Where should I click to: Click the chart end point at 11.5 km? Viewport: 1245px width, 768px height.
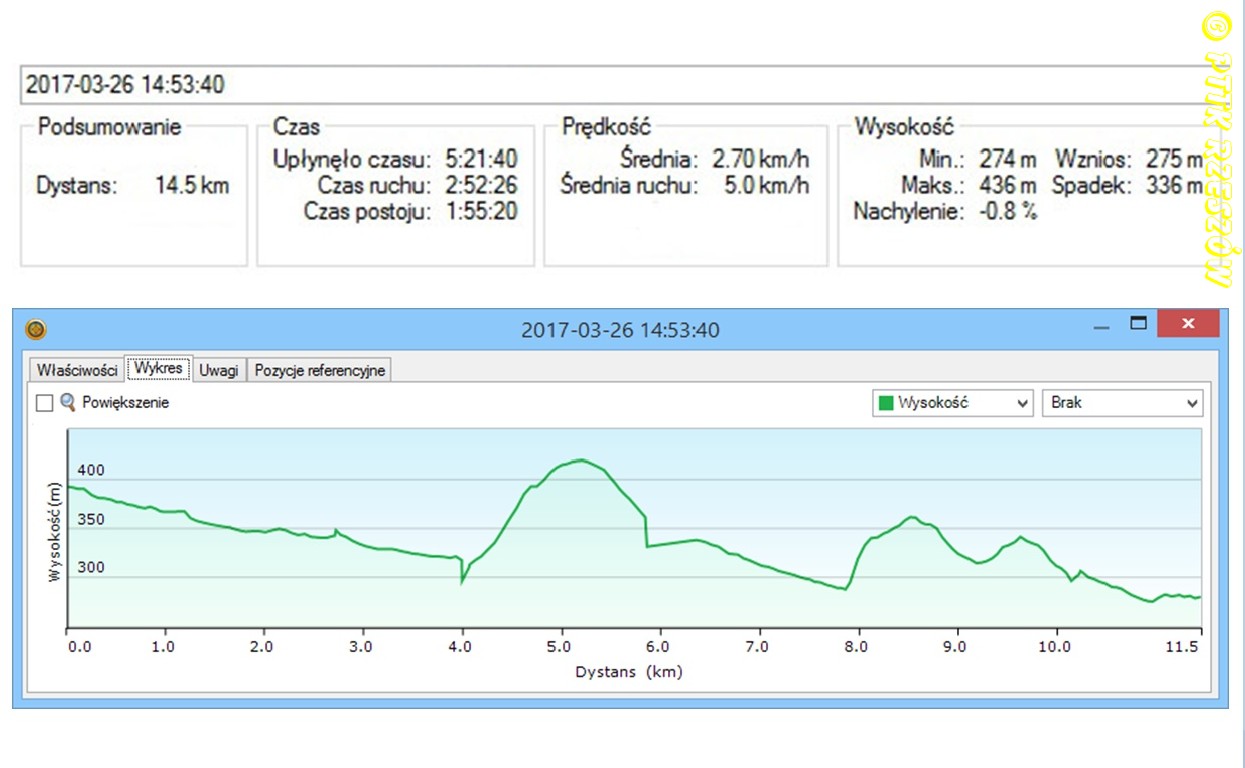1198,597
